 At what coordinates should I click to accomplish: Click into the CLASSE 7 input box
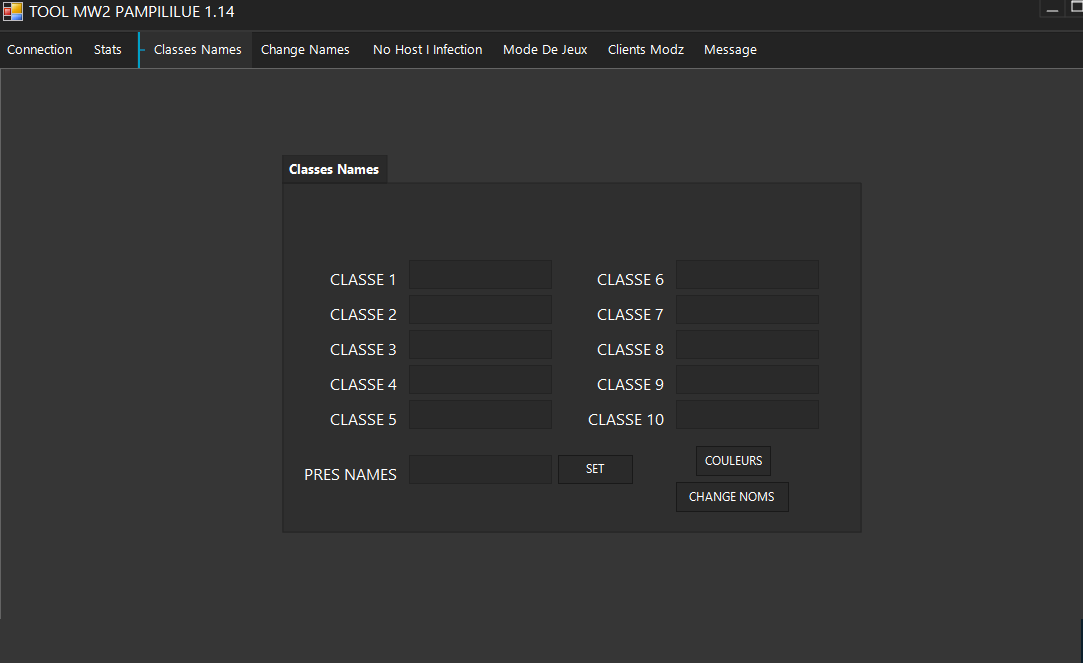[747, 310]
